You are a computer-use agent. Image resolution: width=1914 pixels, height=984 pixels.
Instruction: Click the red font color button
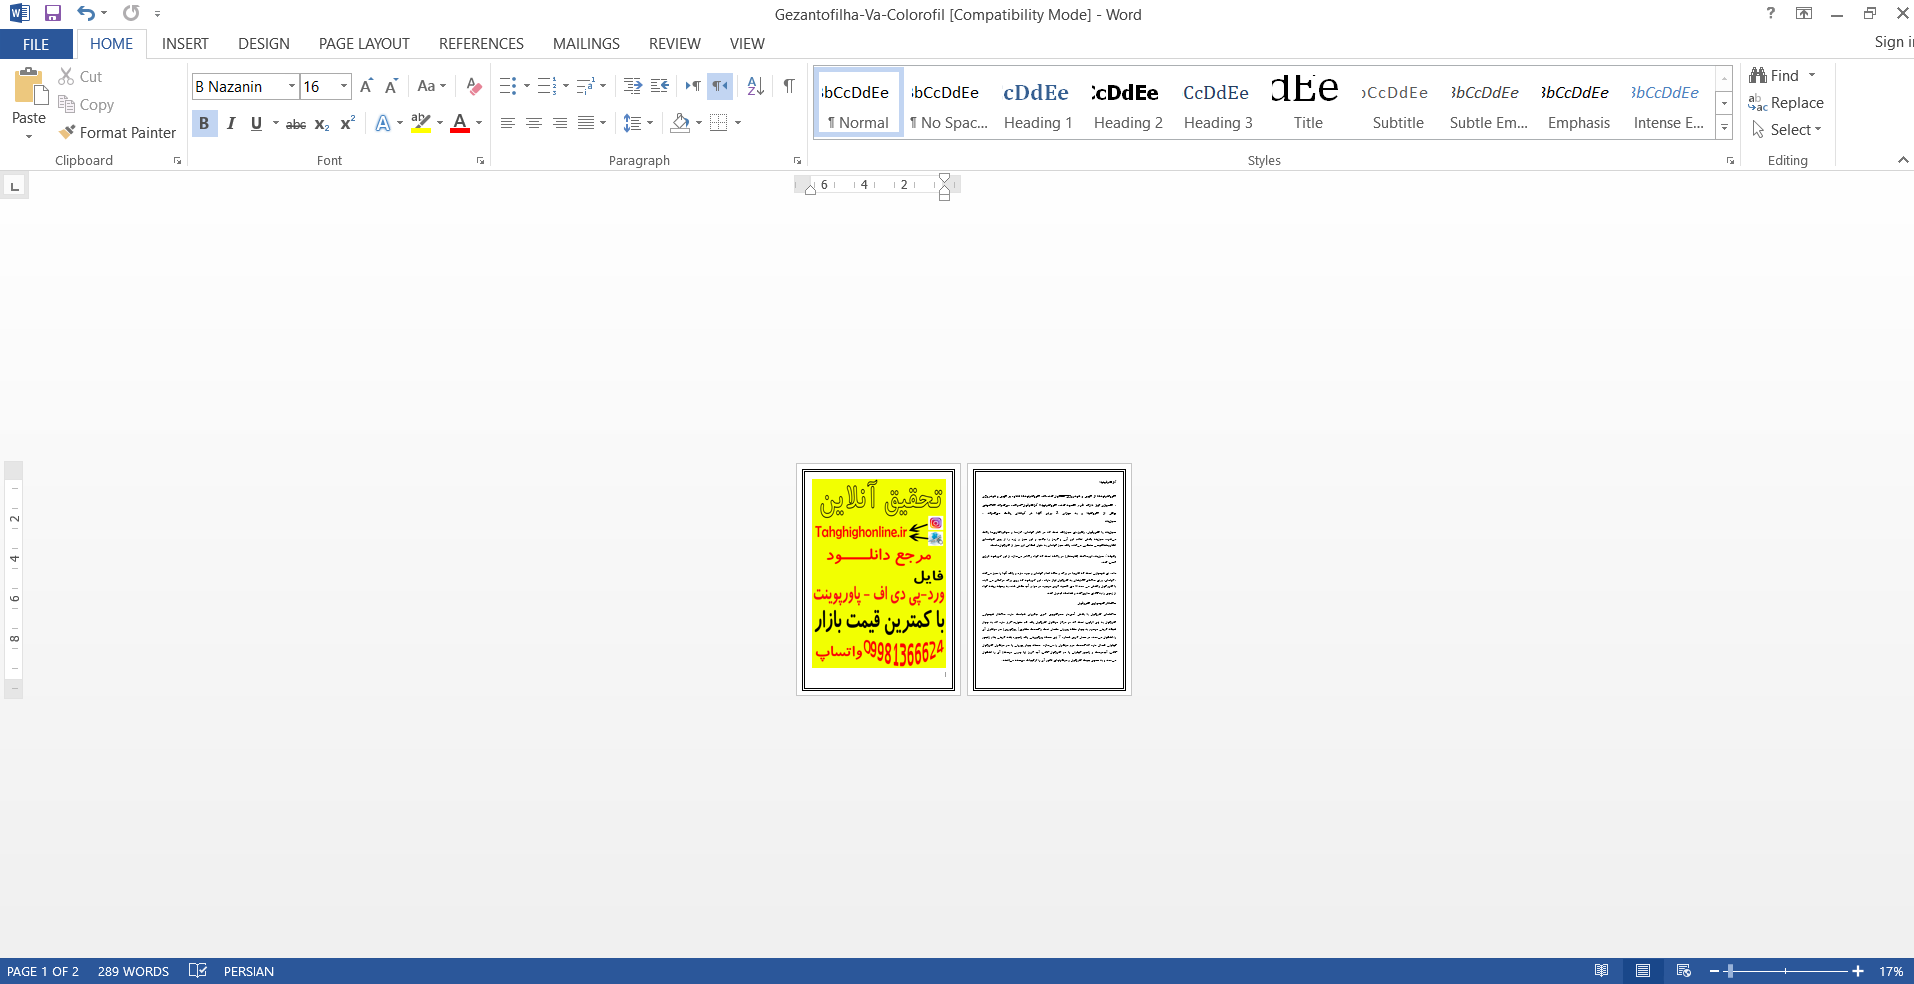pos(460,124)
